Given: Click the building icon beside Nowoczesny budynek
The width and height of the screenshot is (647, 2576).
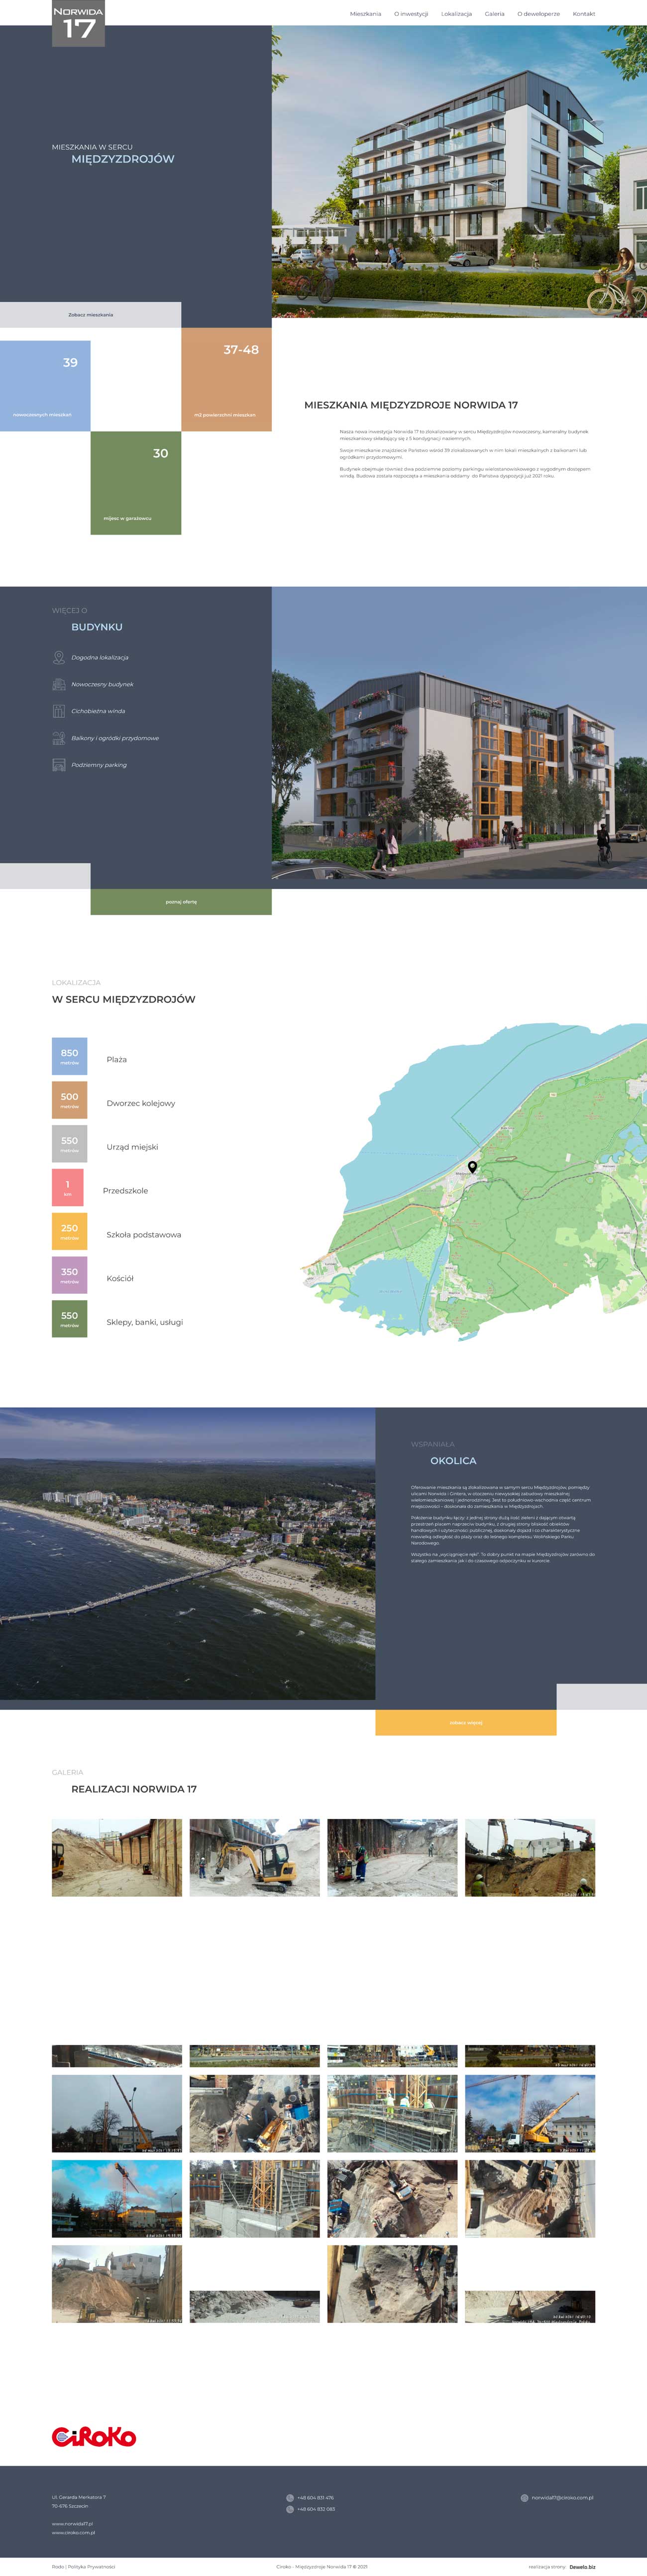Looking at the screenshot, I should click(x=58, y=684).
